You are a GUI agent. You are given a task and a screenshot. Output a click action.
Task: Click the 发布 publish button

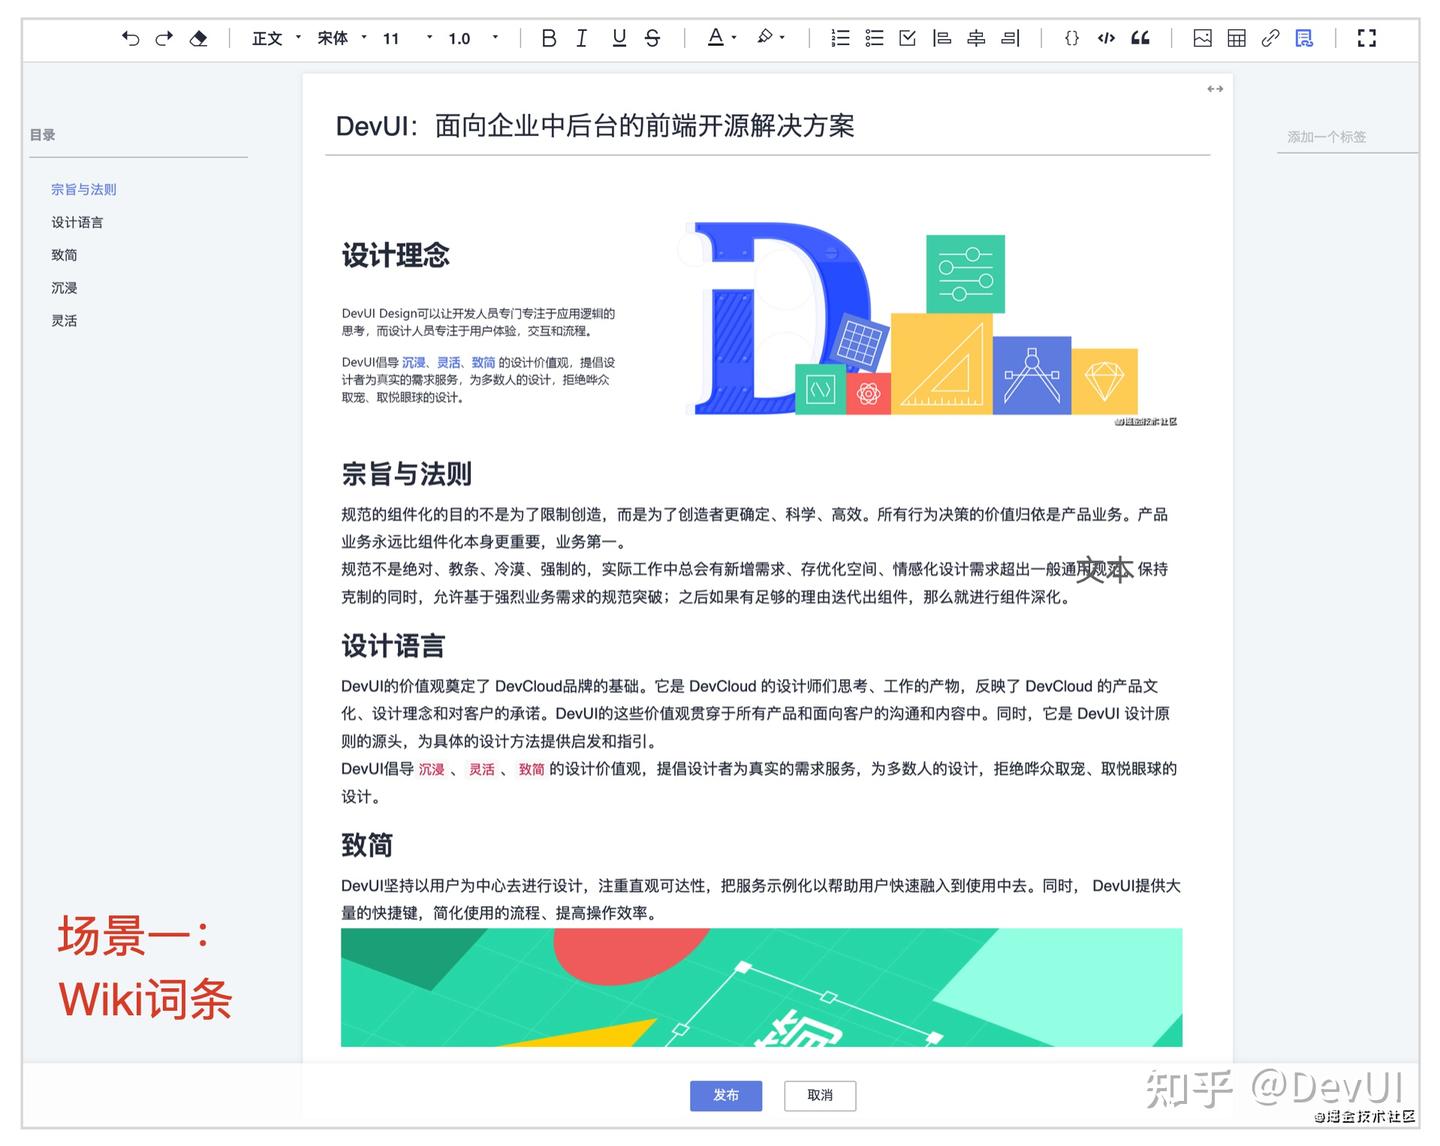726,1095
